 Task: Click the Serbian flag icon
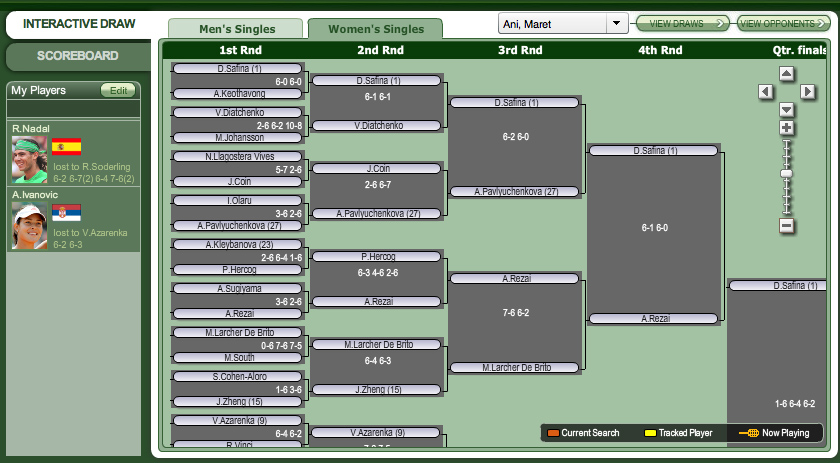coord(66,212)
